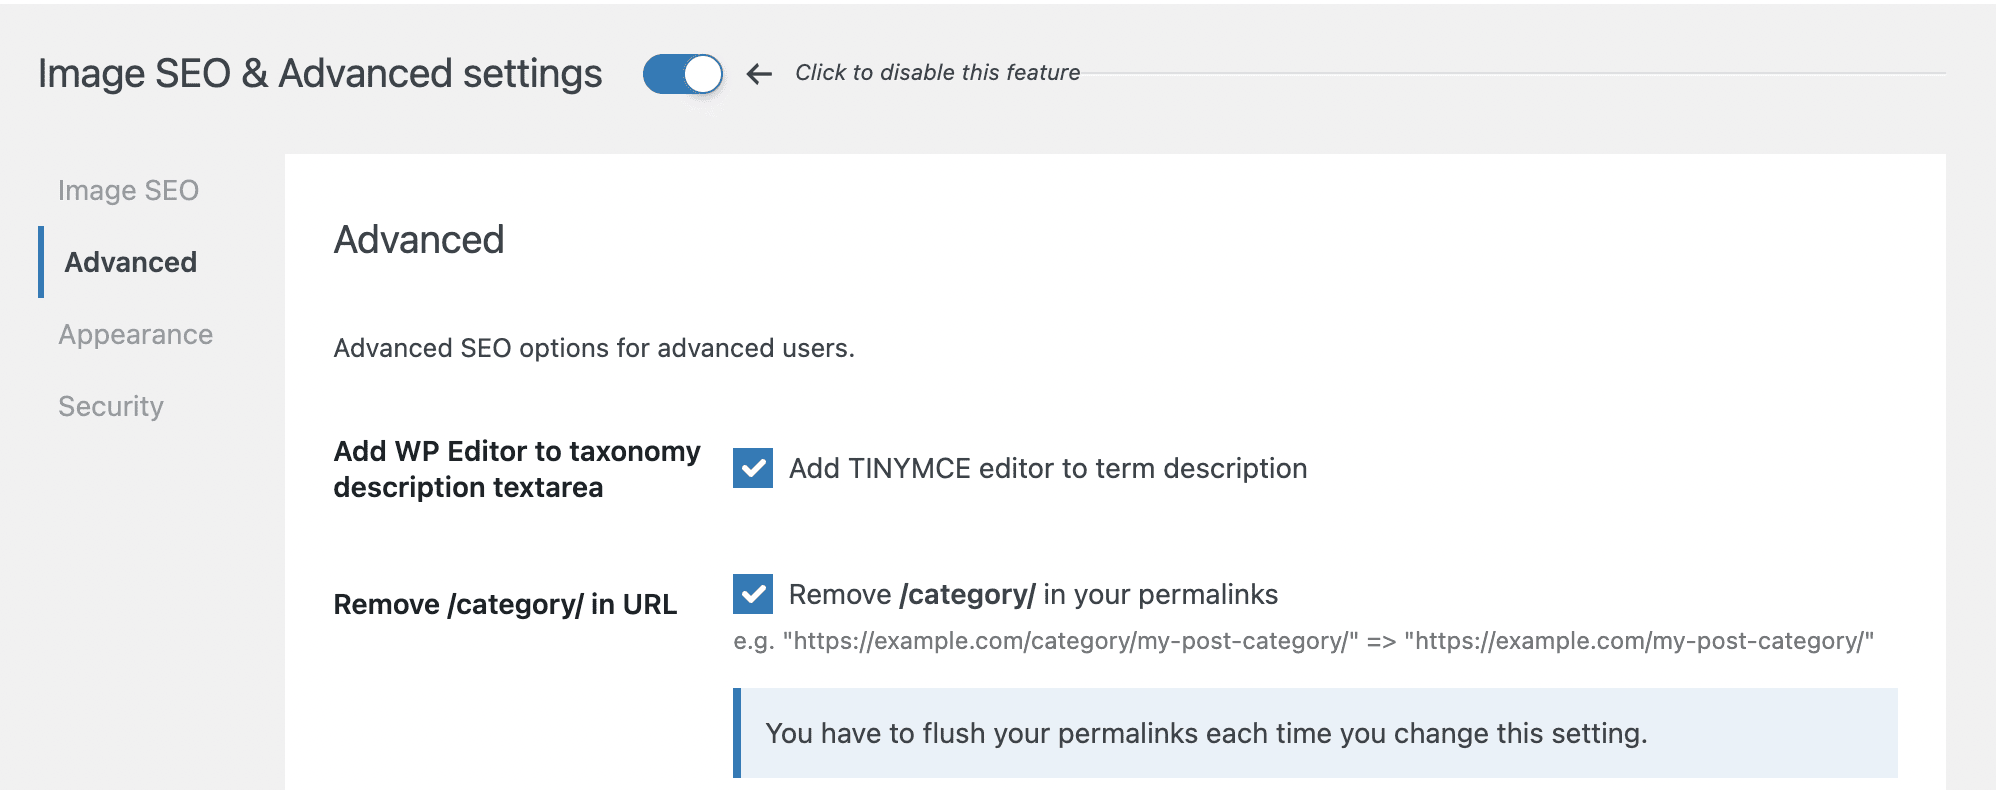Click the example URL containing /category/my-post-category/
The image size is (1996, 790).
(1070, 641)
